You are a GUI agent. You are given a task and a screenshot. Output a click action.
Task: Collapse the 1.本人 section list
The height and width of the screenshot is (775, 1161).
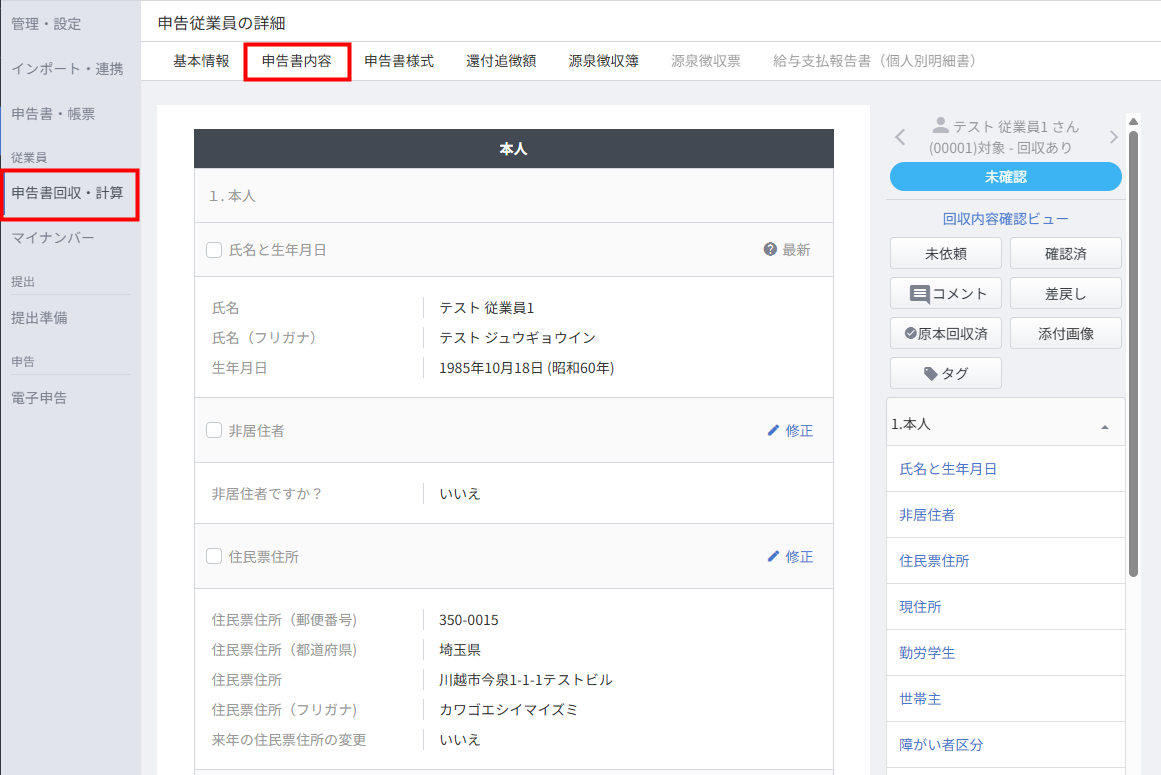coord(1104,426)
